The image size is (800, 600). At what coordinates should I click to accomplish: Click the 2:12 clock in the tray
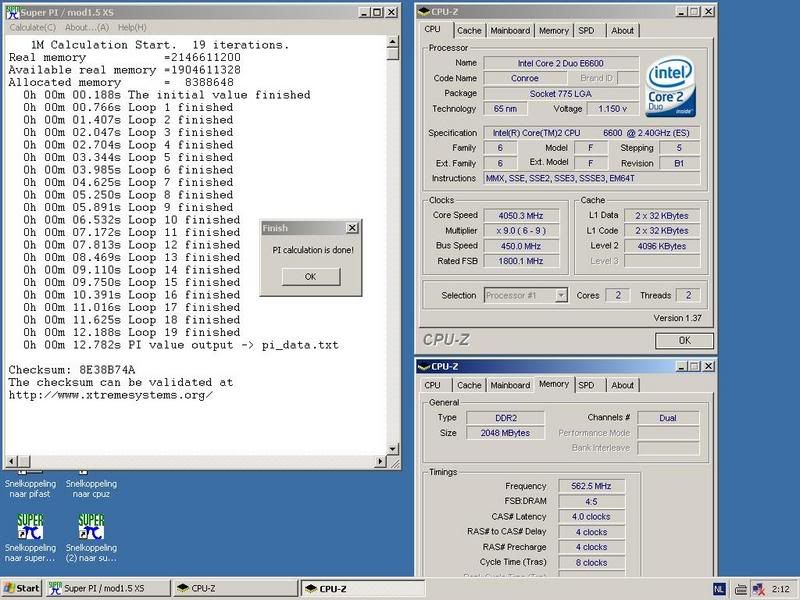coord(781,589)
